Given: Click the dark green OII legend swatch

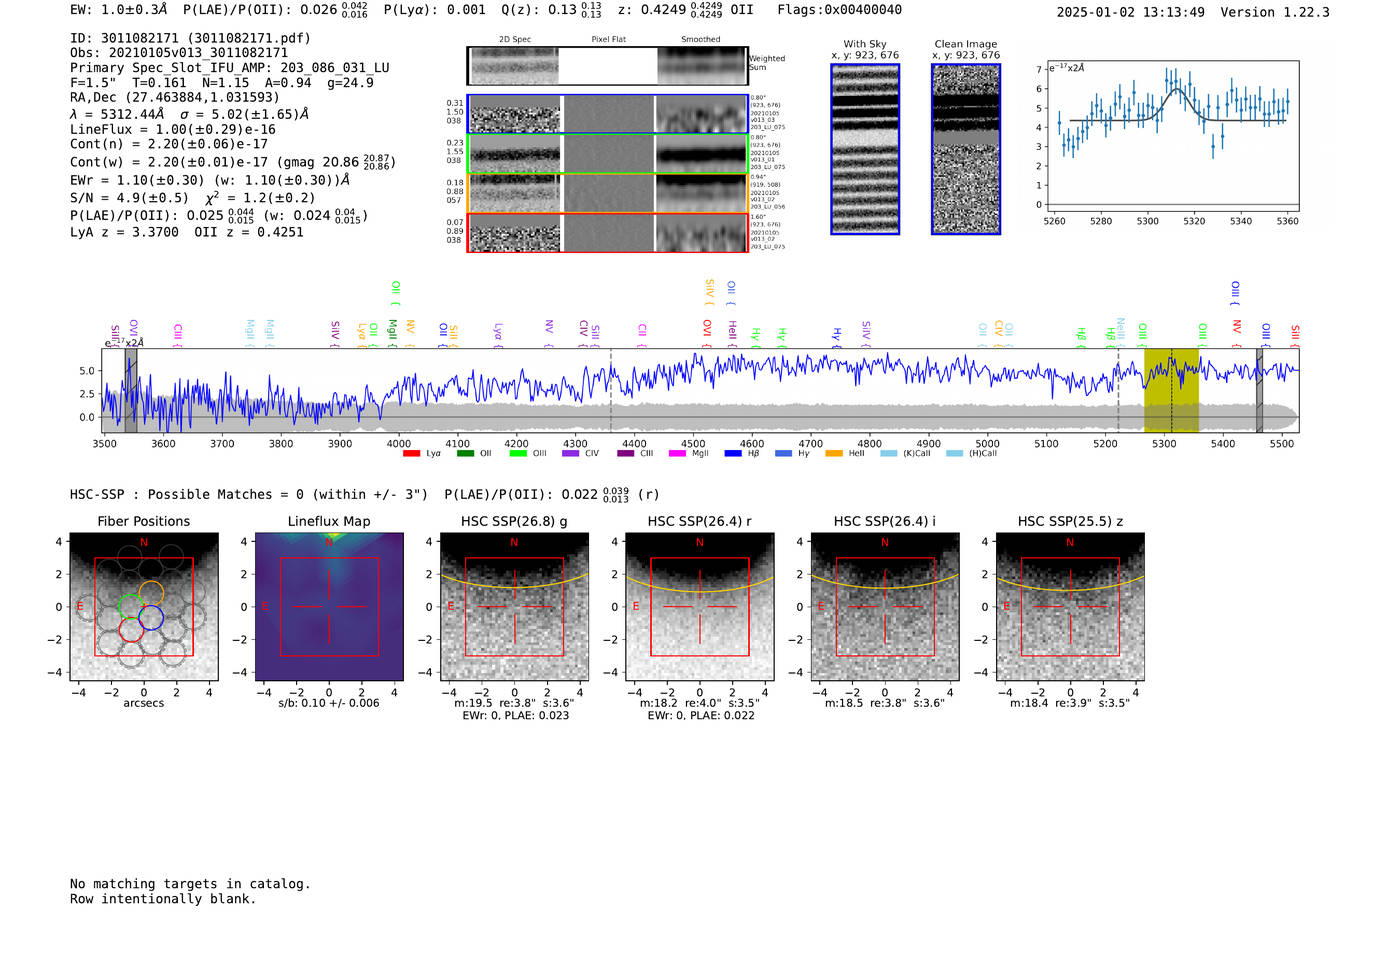Looking at the screenshot, I should click(x=465, y=454).
